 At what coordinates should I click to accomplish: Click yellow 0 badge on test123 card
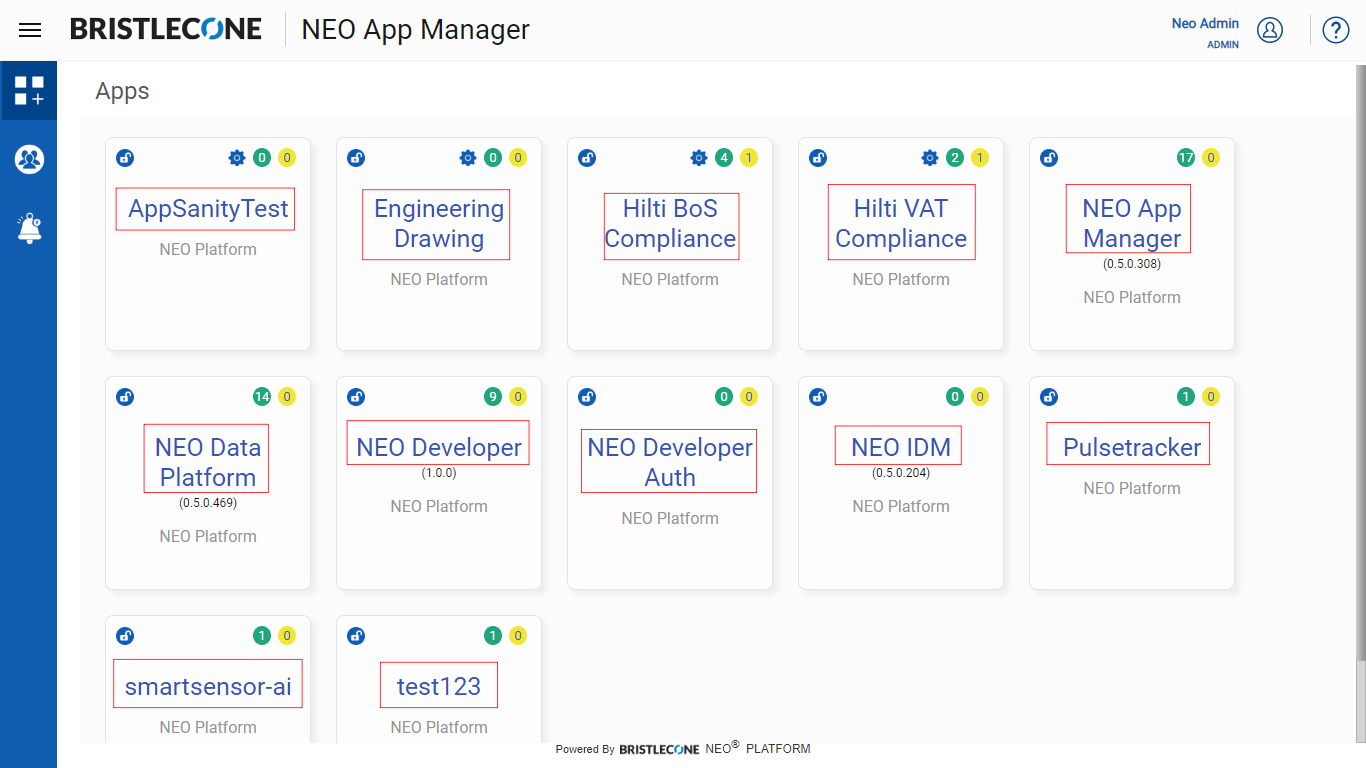[518, 636]
